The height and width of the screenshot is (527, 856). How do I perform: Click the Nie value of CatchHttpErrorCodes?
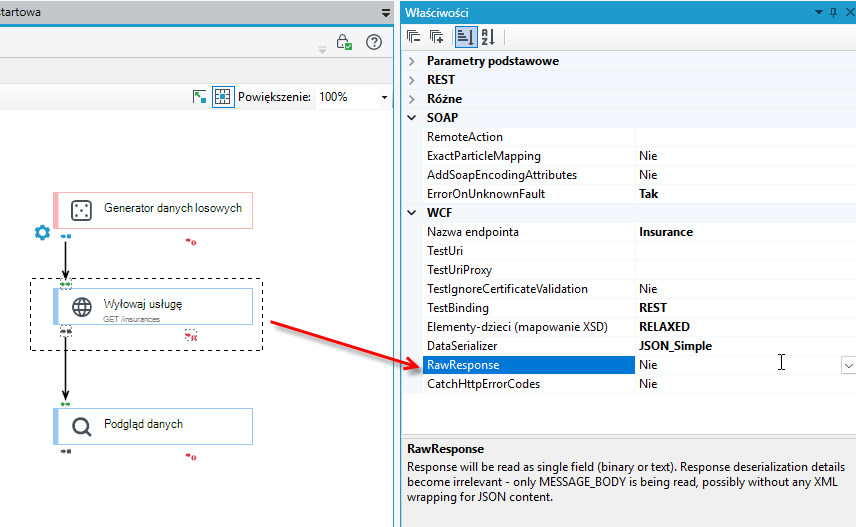[x=648, y=384]
